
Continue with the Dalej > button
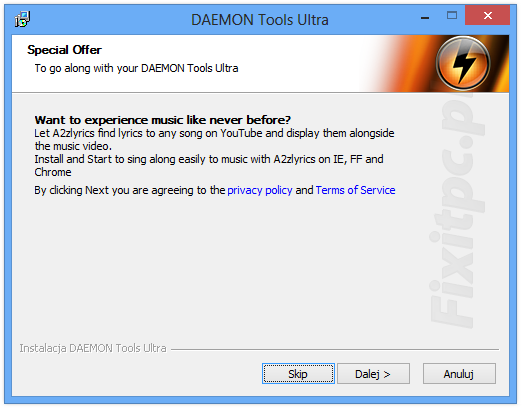373,374
